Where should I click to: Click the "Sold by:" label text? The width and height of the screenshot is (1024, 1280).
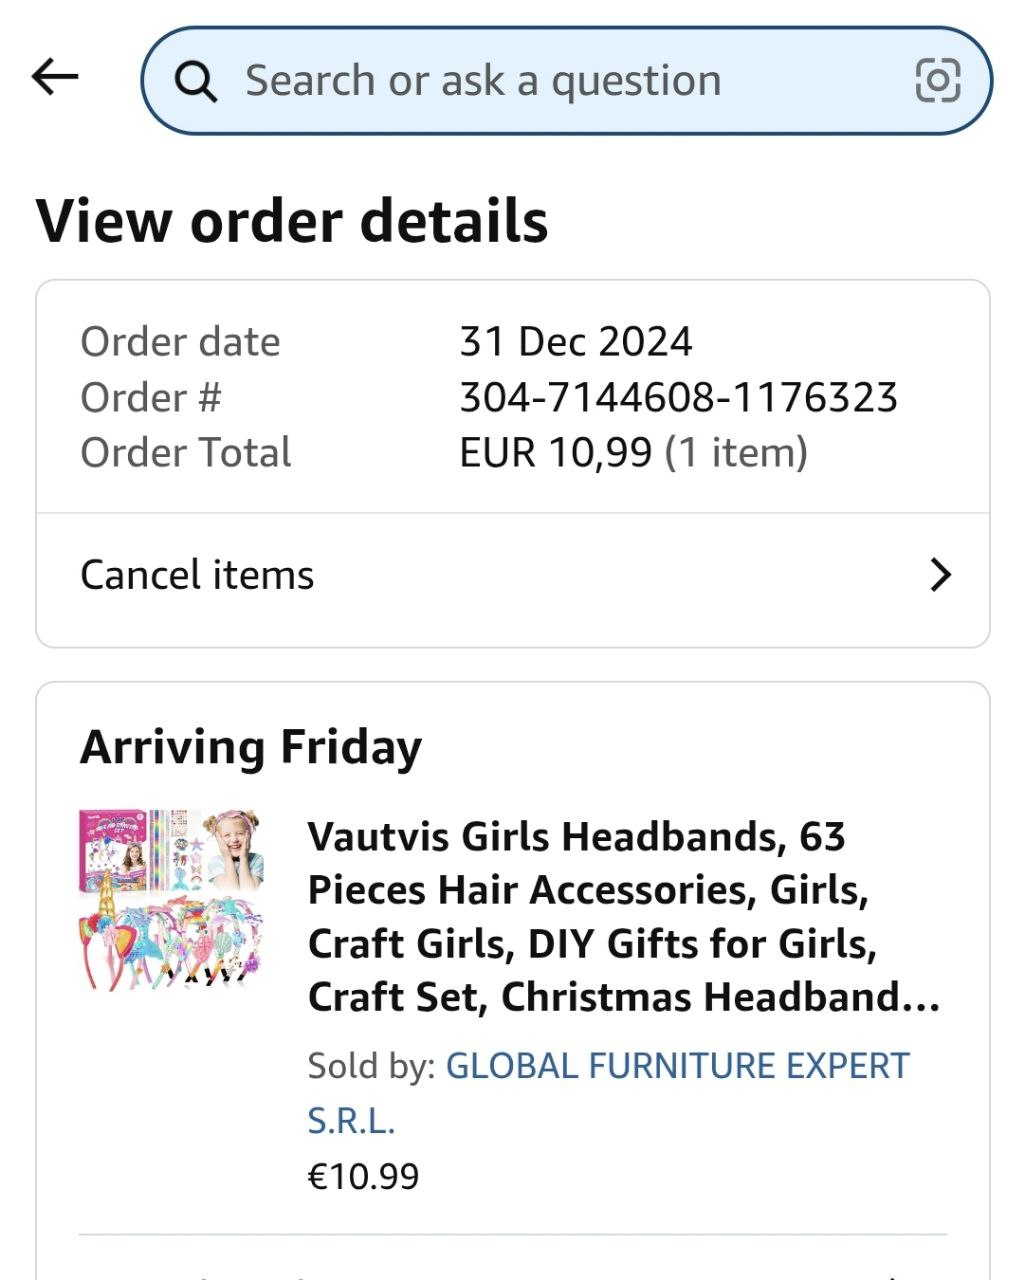370,1066
